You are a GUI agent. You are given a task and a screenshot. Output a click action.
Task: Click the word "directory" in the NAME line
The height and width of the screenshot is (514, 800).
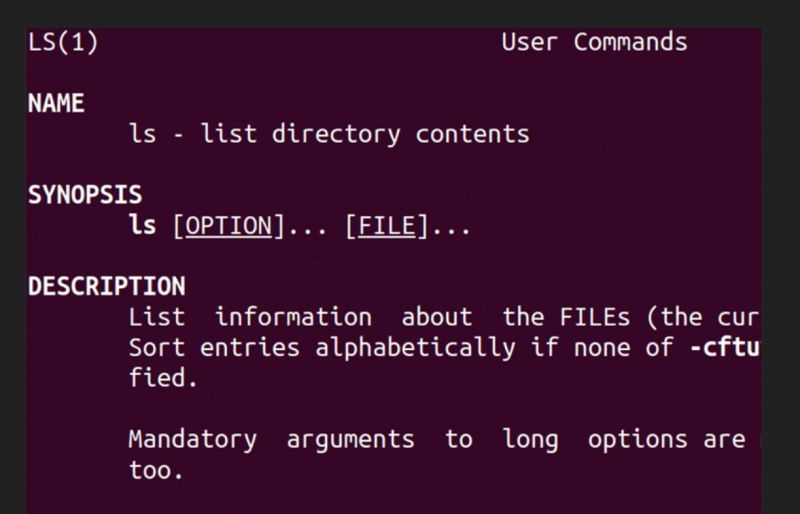tap(336, 134)
